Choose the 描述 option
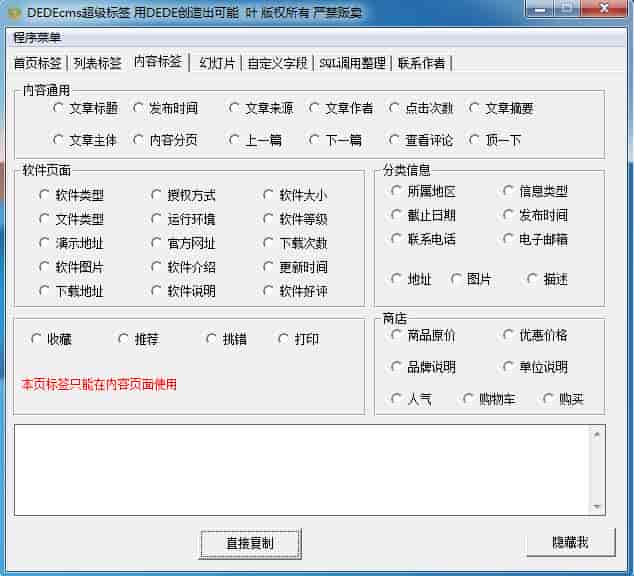 click(547, 279)
